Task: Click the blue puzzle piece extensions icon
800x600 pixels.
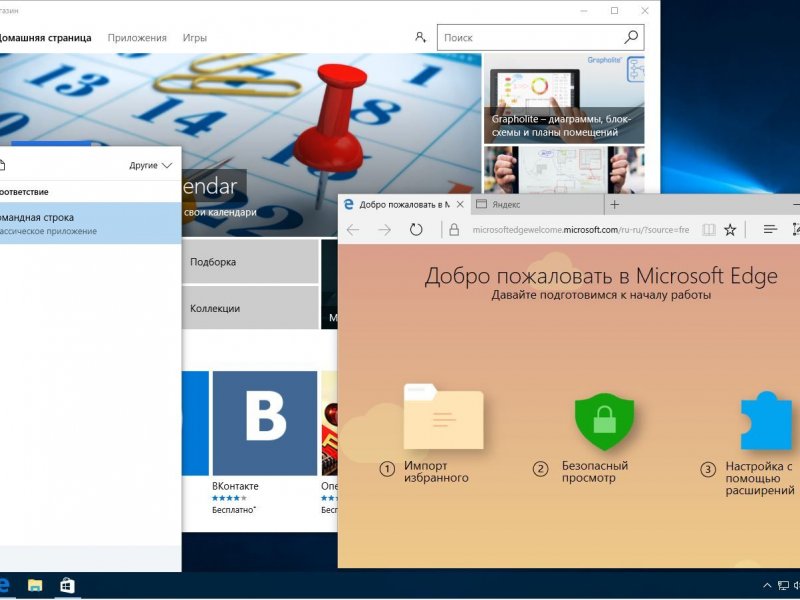Action: point(767,420)
